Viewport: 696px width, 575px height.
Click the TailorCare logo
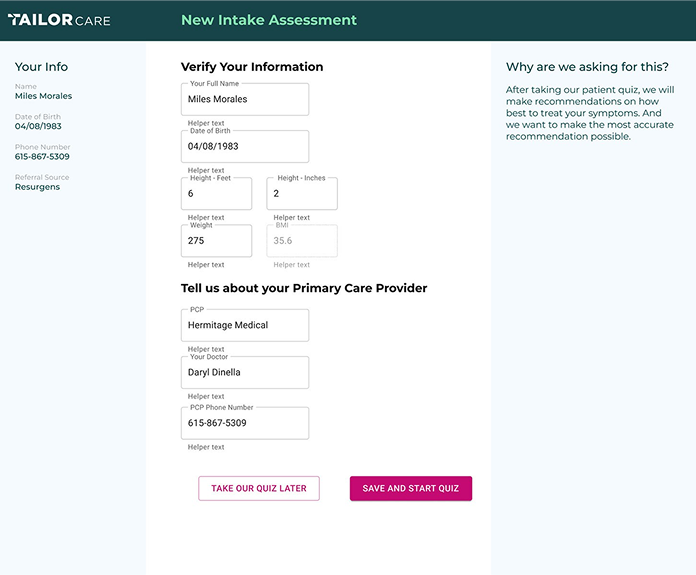click(x=59, y=20)
